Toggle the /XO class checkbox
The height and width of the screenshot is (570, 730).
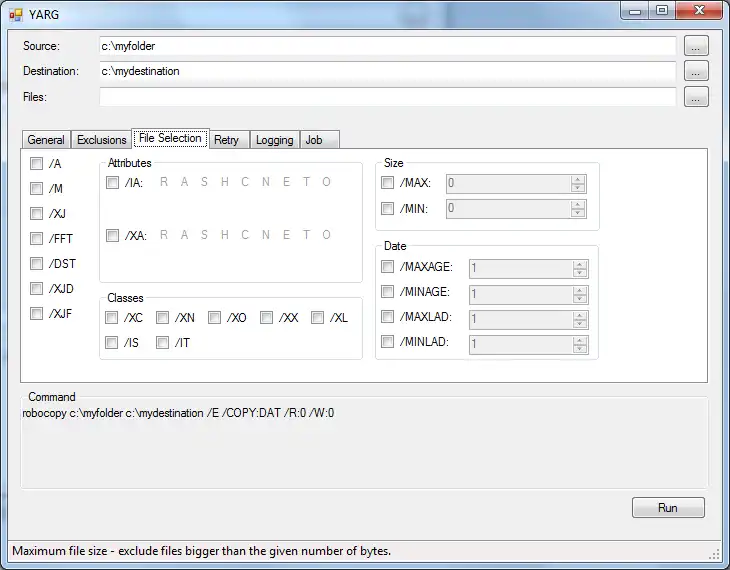[x=214, y=318]
